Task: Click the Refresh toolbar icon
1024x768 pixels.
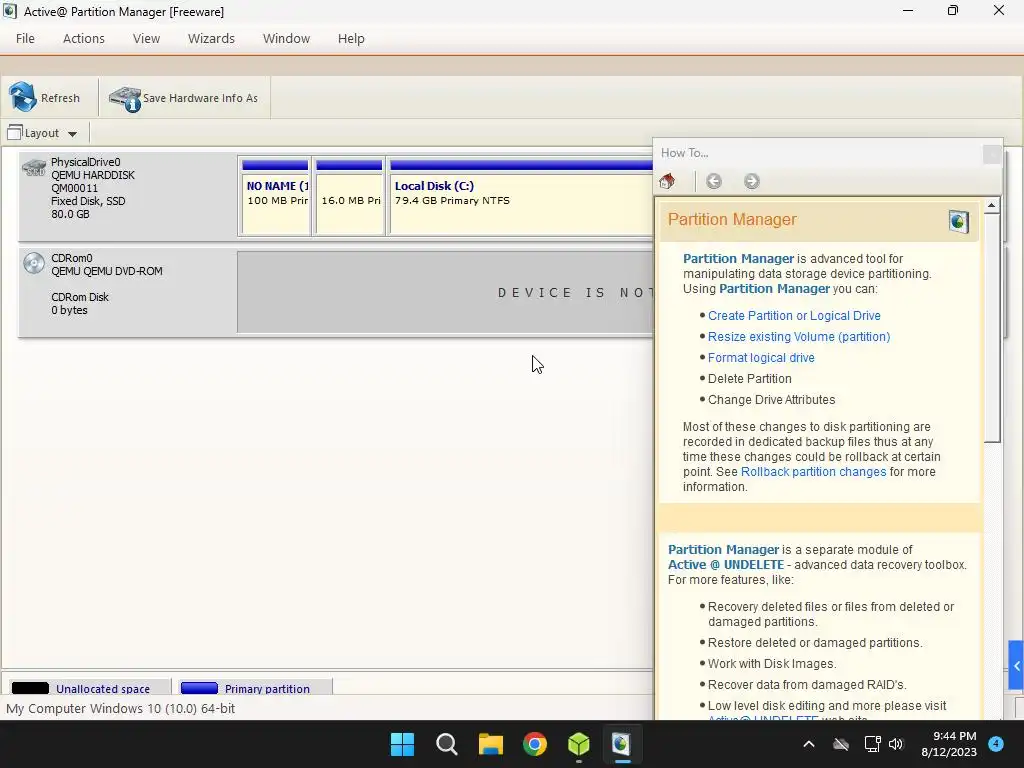Action: point(22,97)
